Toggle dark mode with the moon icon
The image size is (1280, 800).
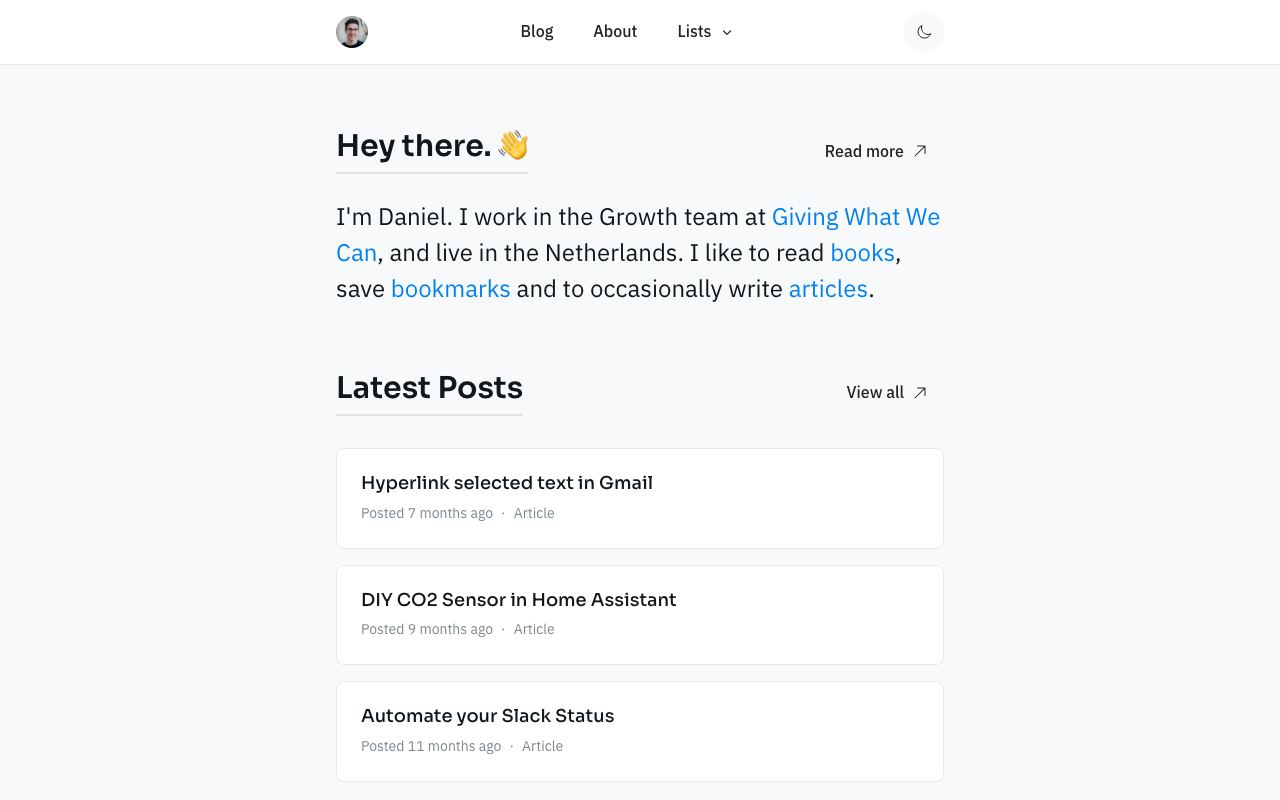(x=924, y=32)
